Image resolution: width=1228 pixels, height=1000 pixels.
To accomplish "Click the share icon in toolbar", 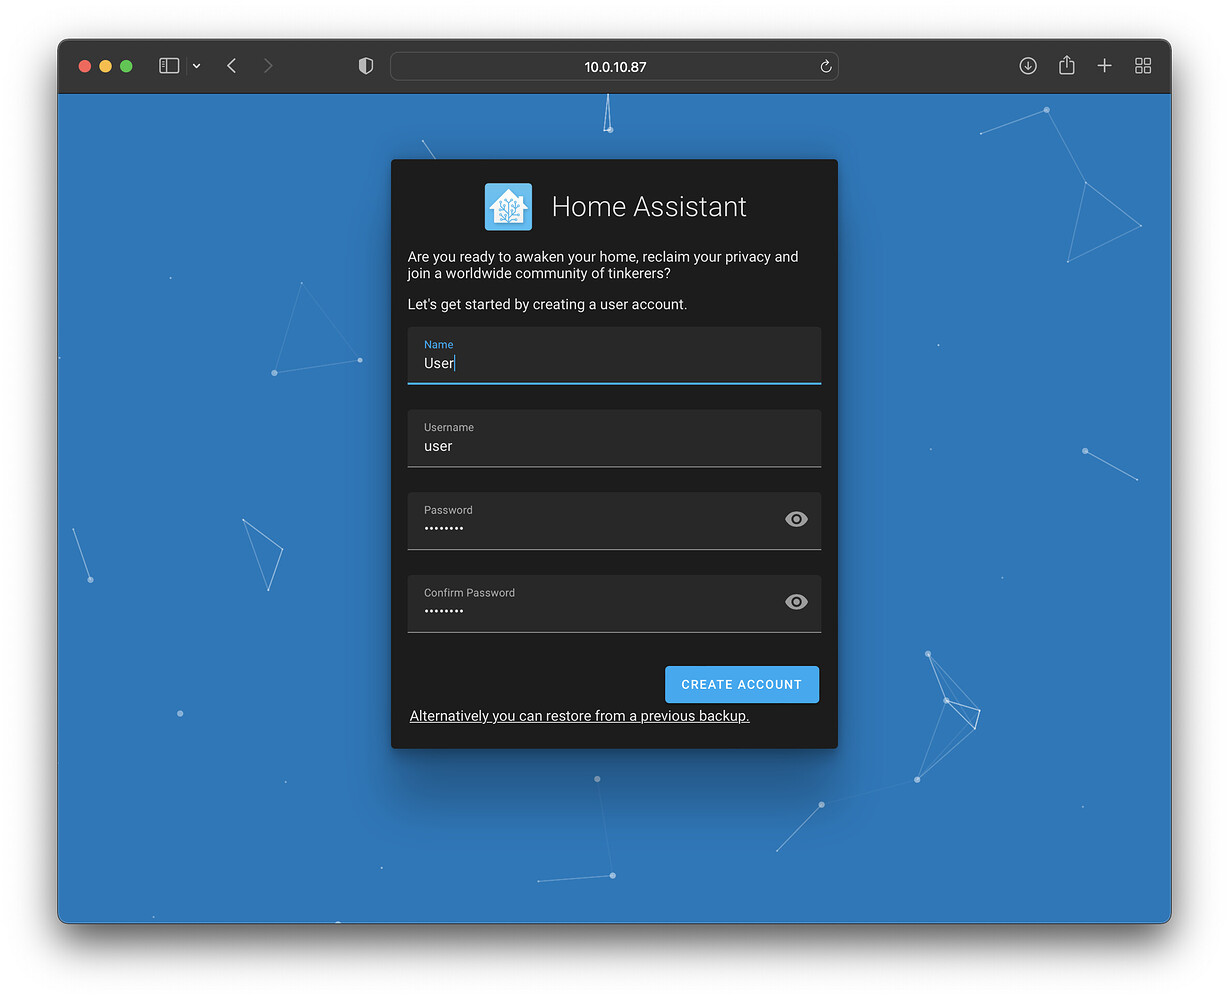I will pos(1066,65).
